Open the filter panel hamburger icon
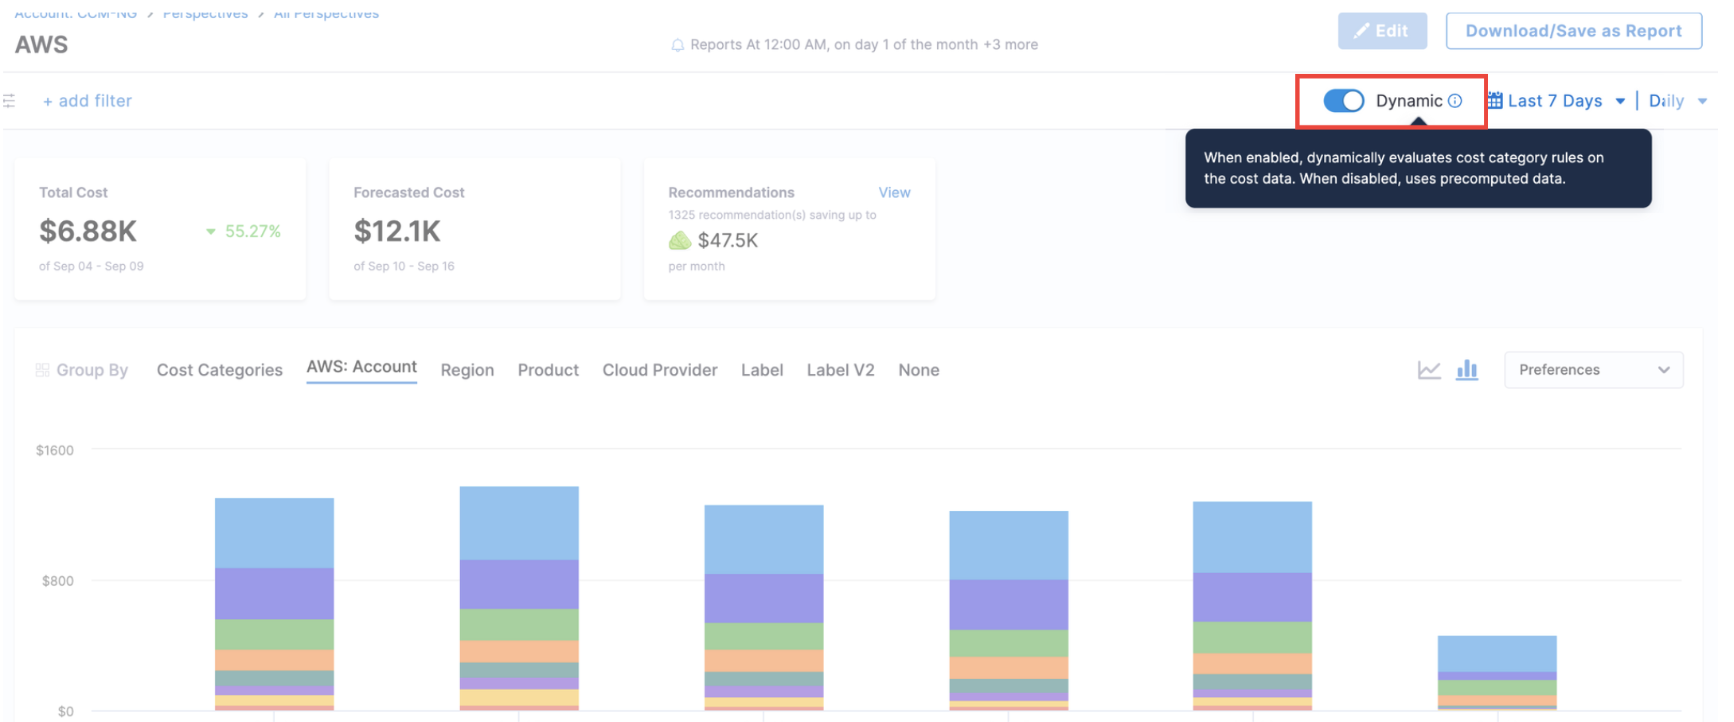The image size is (1734, 722). click(9, 101)
